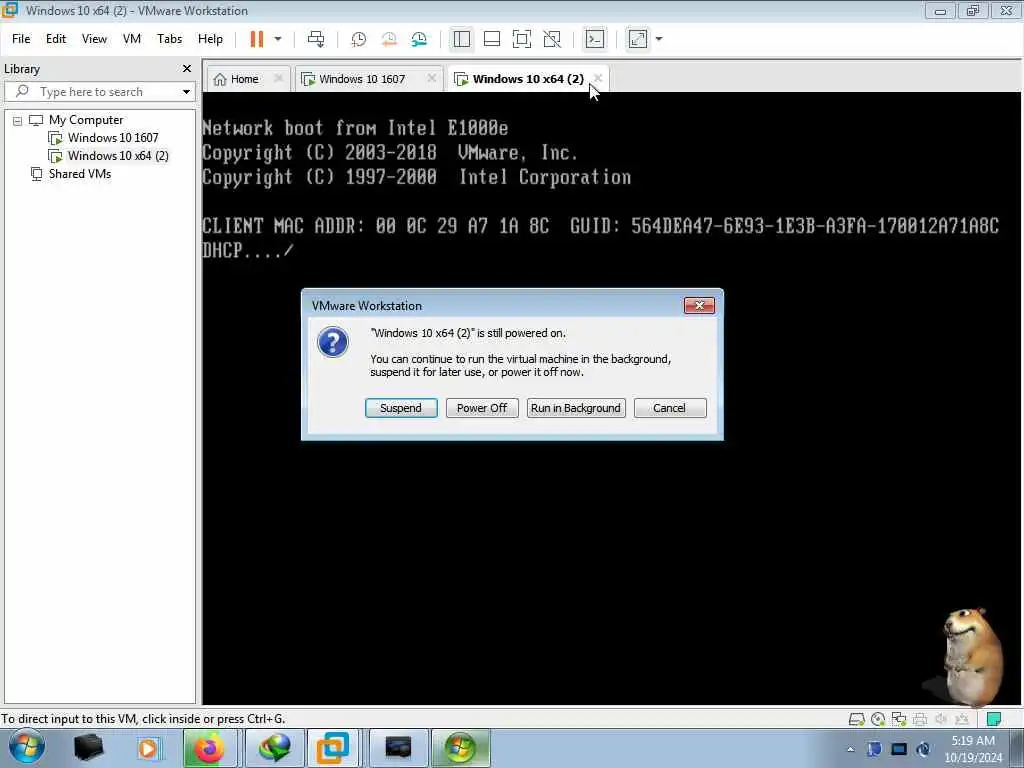Switch to the Home tab
1024x768 pixels.
(x=244, y=79)
